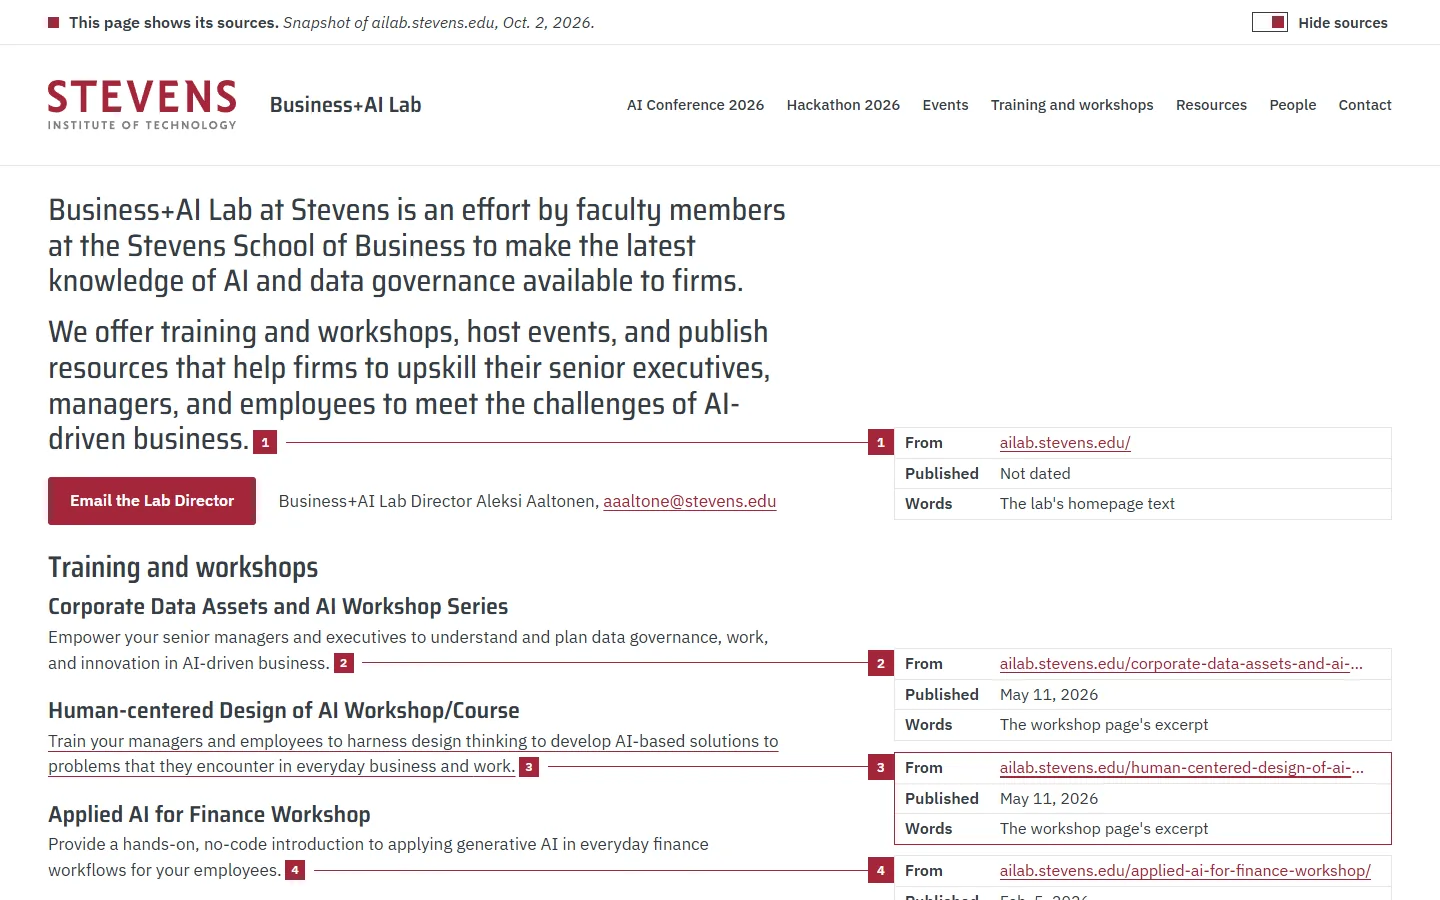
Task: Click inline citation marker 3 after human-centered design
Action: click(x=529, y=767)
